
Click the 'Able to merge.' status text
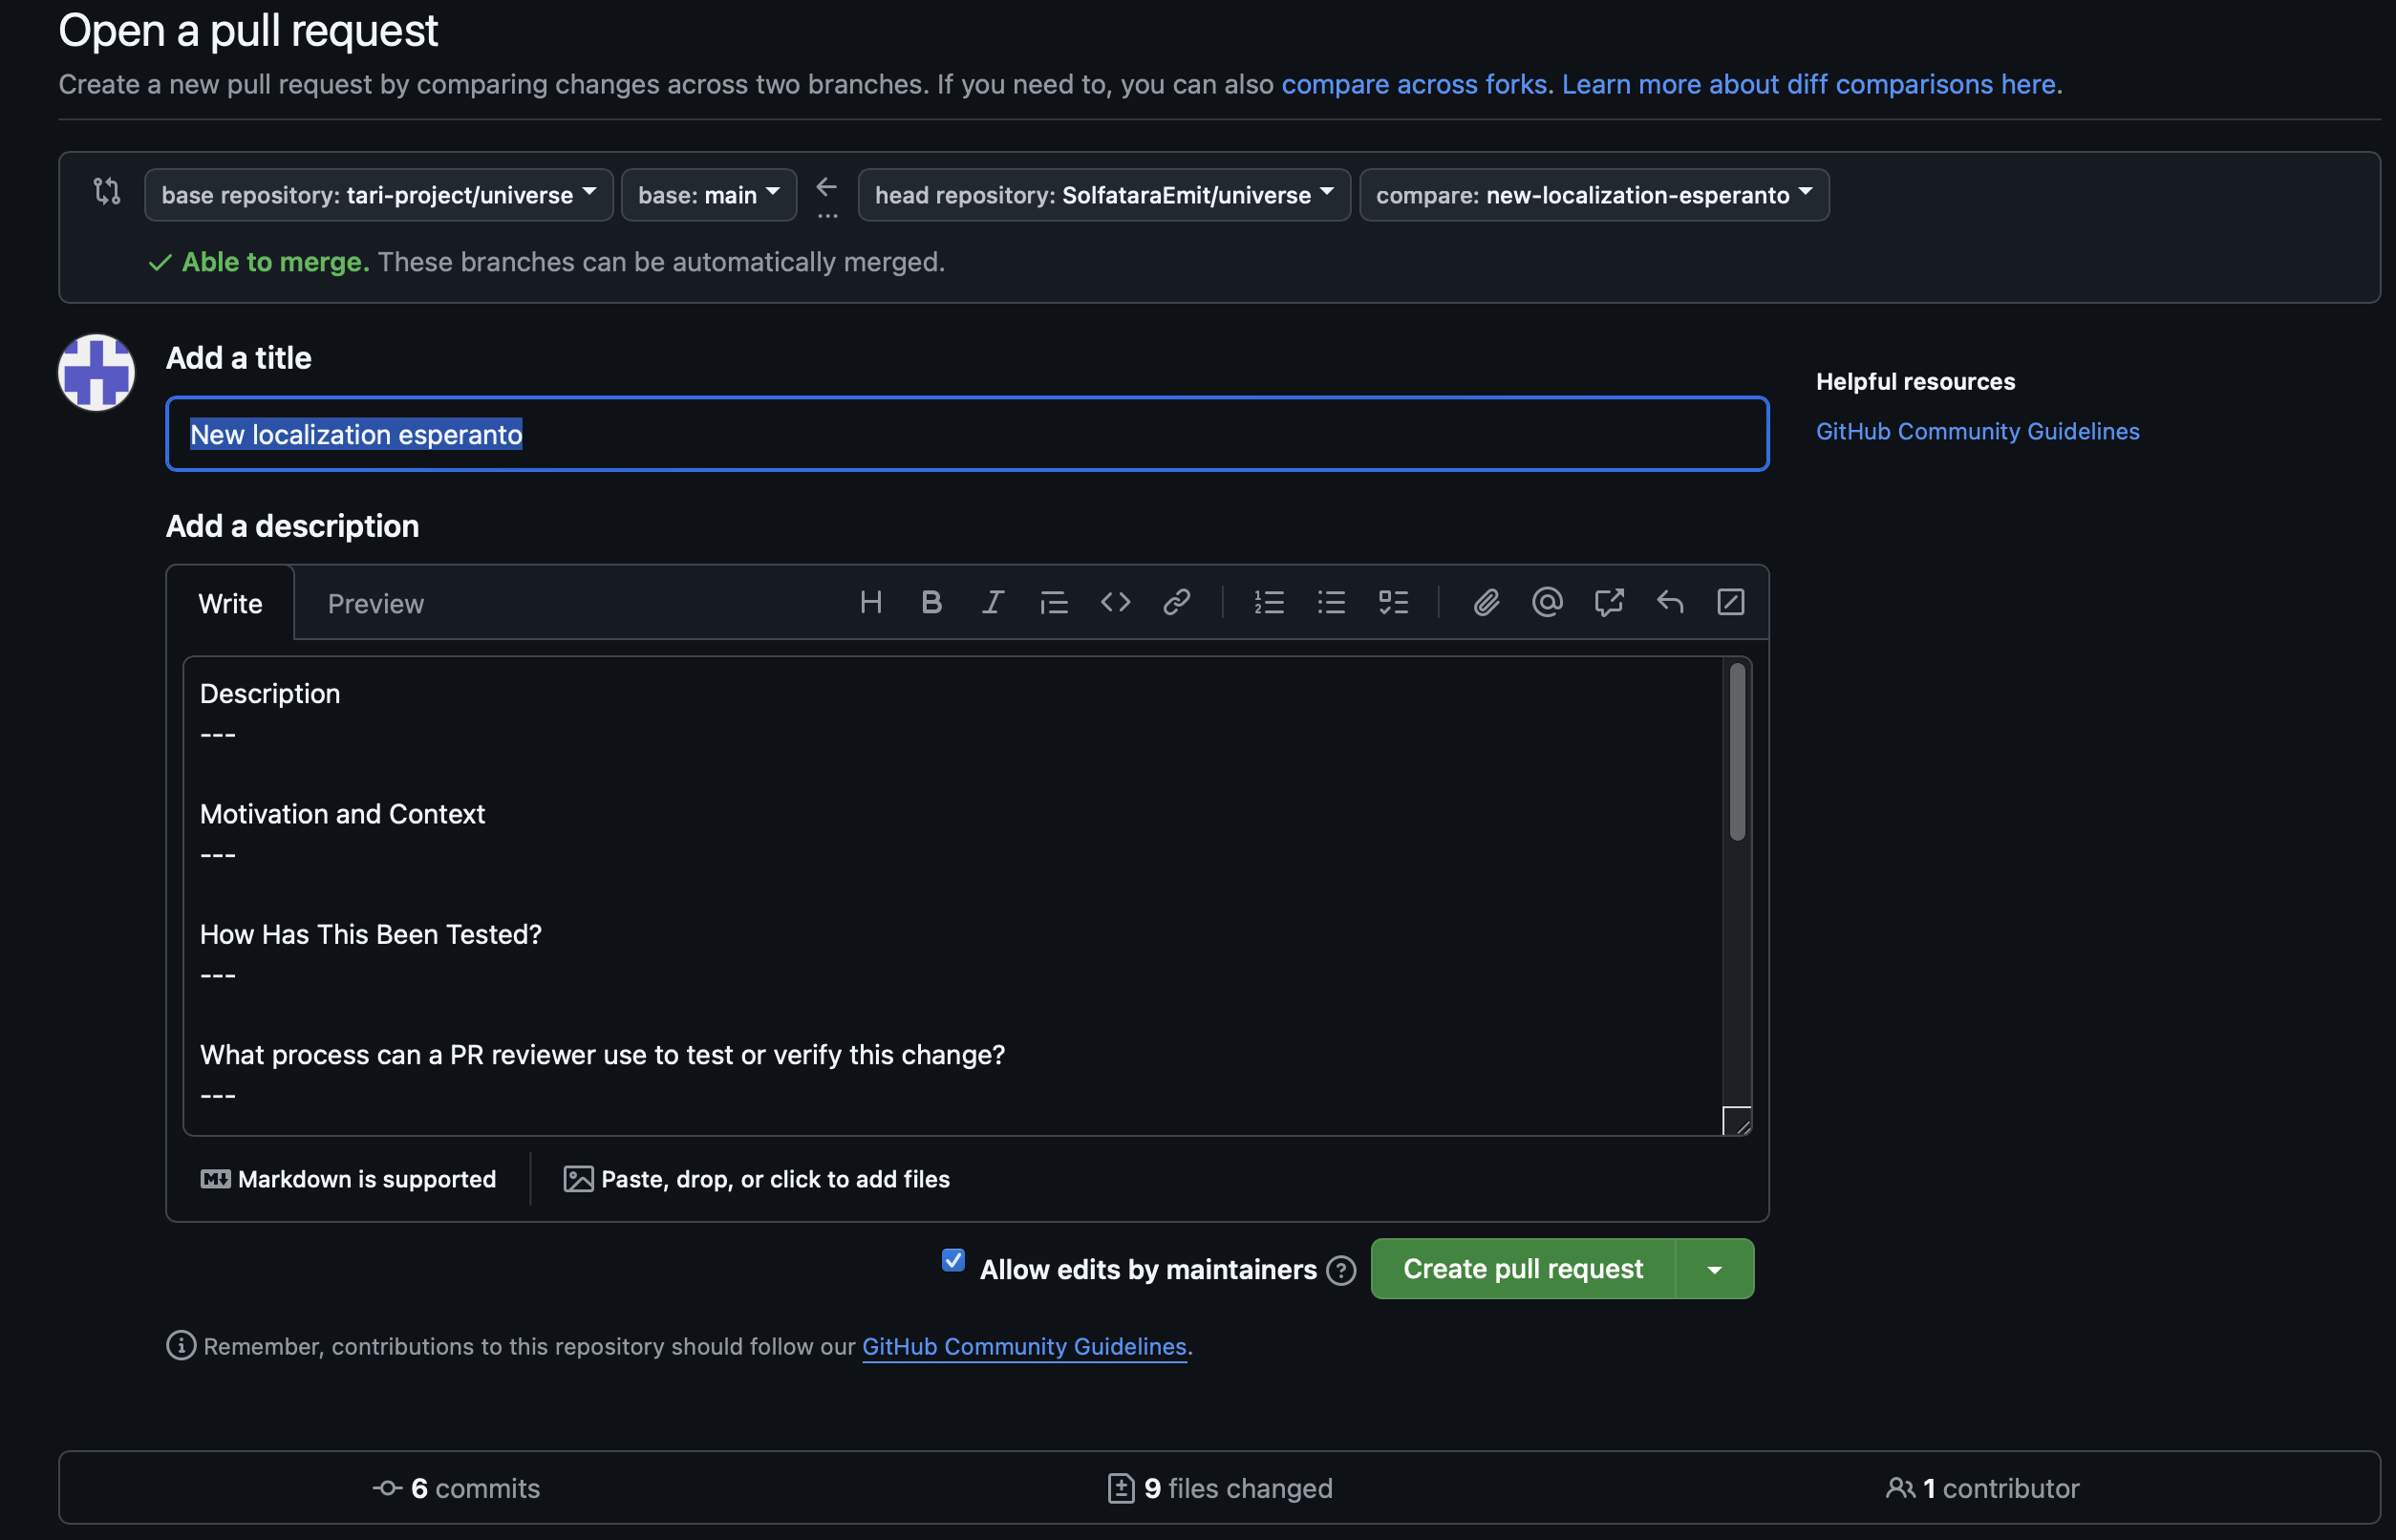click(x=275, y=262)
